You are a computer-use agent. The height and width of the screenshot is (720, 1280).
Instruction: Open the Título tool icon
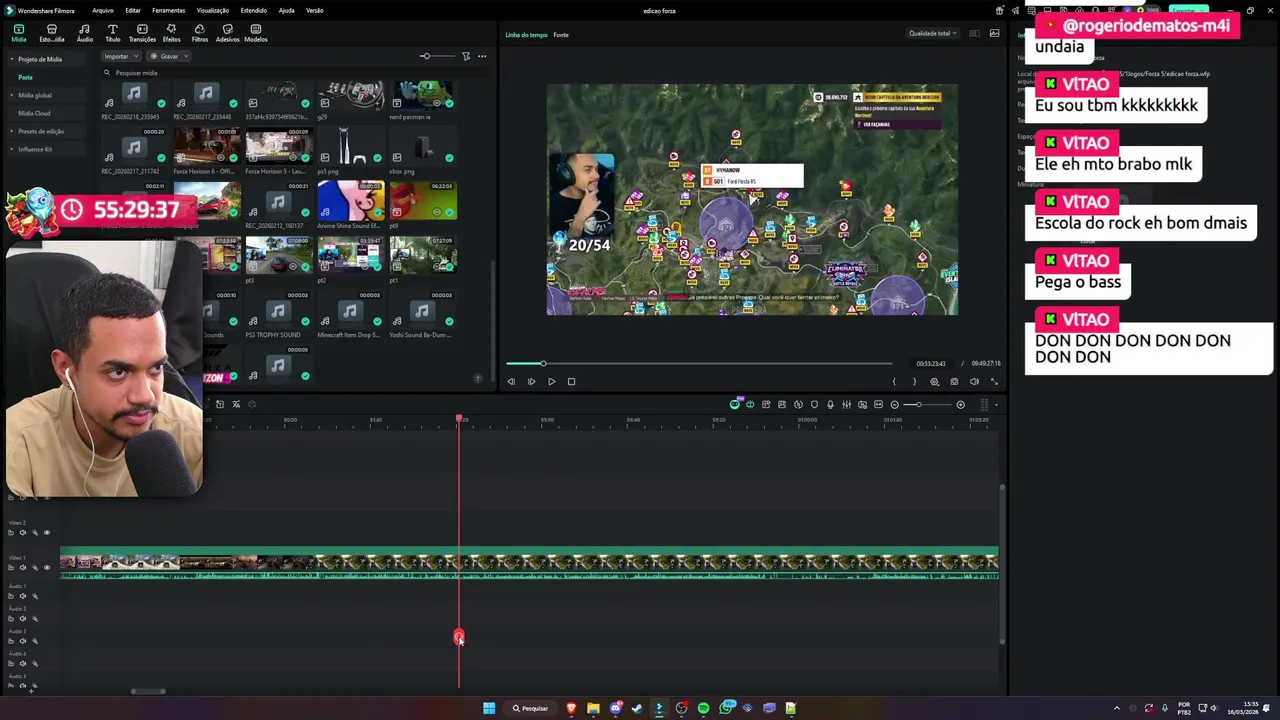pos(113,33)
